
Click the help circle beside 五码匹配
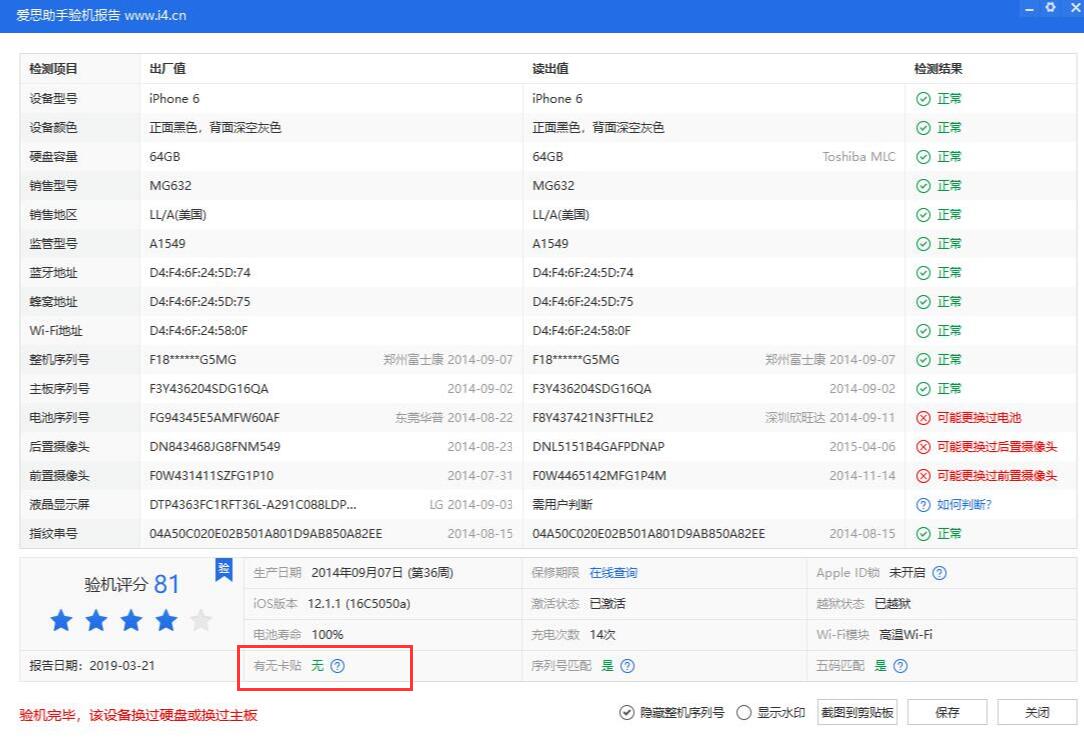(x=899, y=665)
